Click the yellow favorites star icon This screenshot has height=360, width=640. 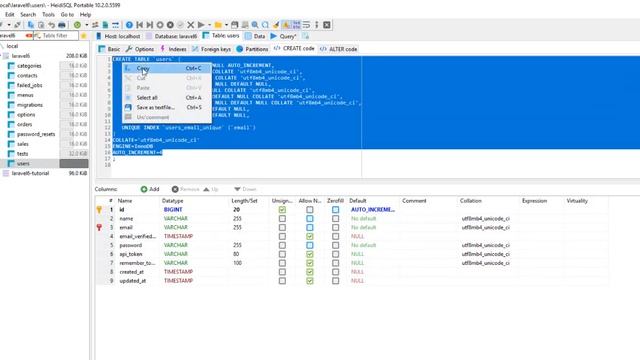[x=84, y=36]
